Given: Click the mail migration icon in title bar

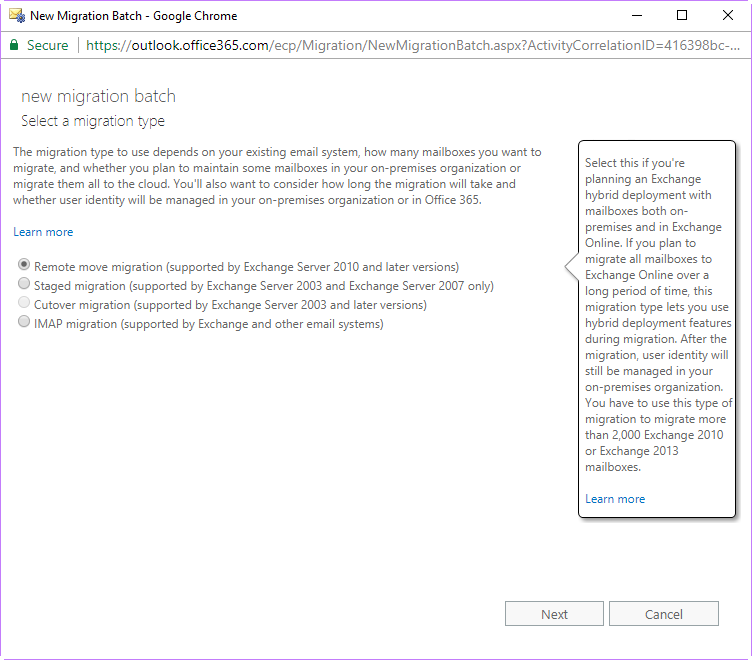Looking at the screenshot, I should coord(17,16).
